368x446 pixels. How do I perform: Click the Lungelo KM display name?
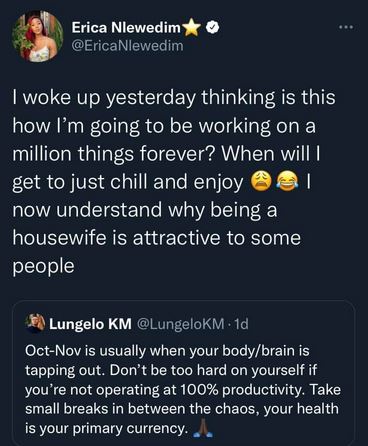[90, 324]
